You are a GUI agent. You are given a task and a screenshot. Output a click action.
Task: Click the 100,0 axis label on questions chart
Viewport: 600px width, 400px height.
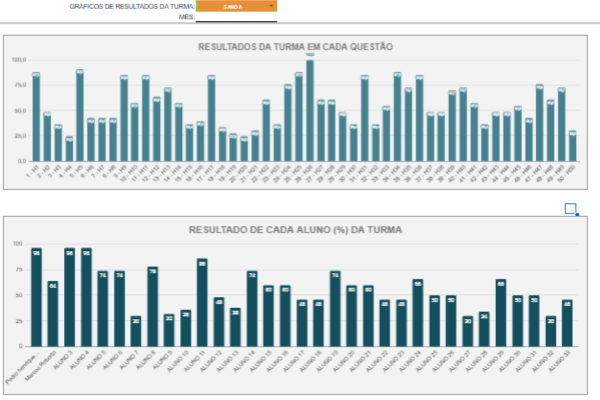click(18, 60)
